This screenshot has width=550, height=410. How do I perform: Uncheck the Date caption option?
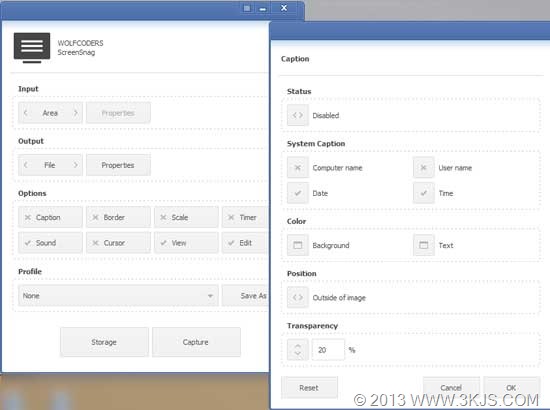pos(298,193)
